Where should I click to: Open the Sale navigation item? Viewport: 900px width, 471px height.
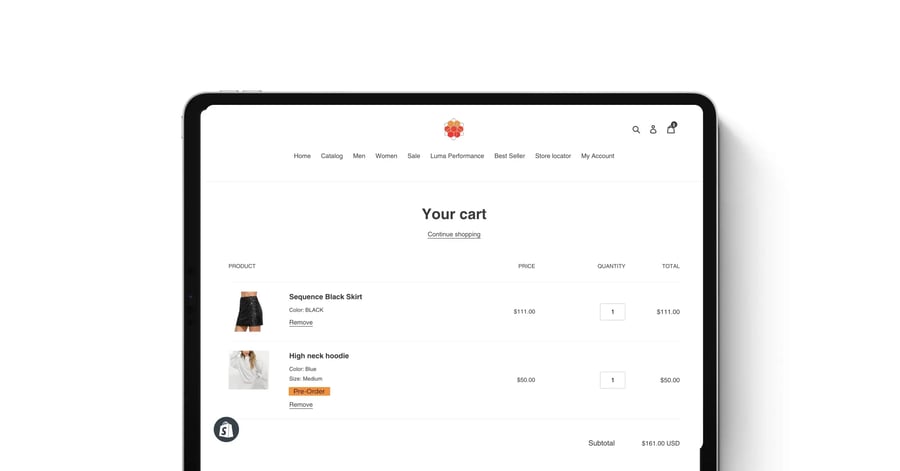(x=414, y=156)
